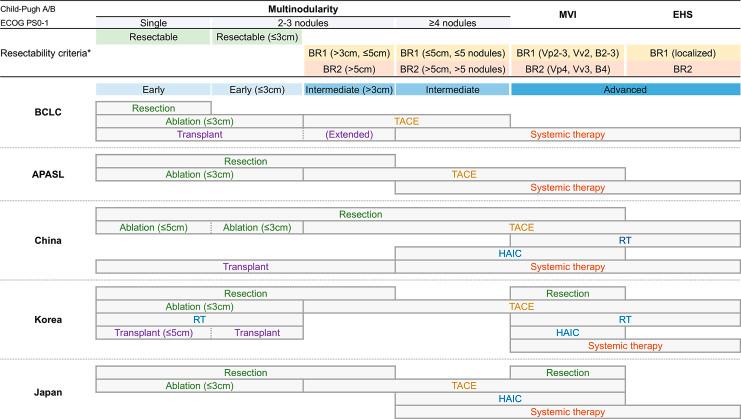Click Transplant (≤5cm) in the Korea row
The width and height of the screenshot is (741, 419).
coord(153,332)
